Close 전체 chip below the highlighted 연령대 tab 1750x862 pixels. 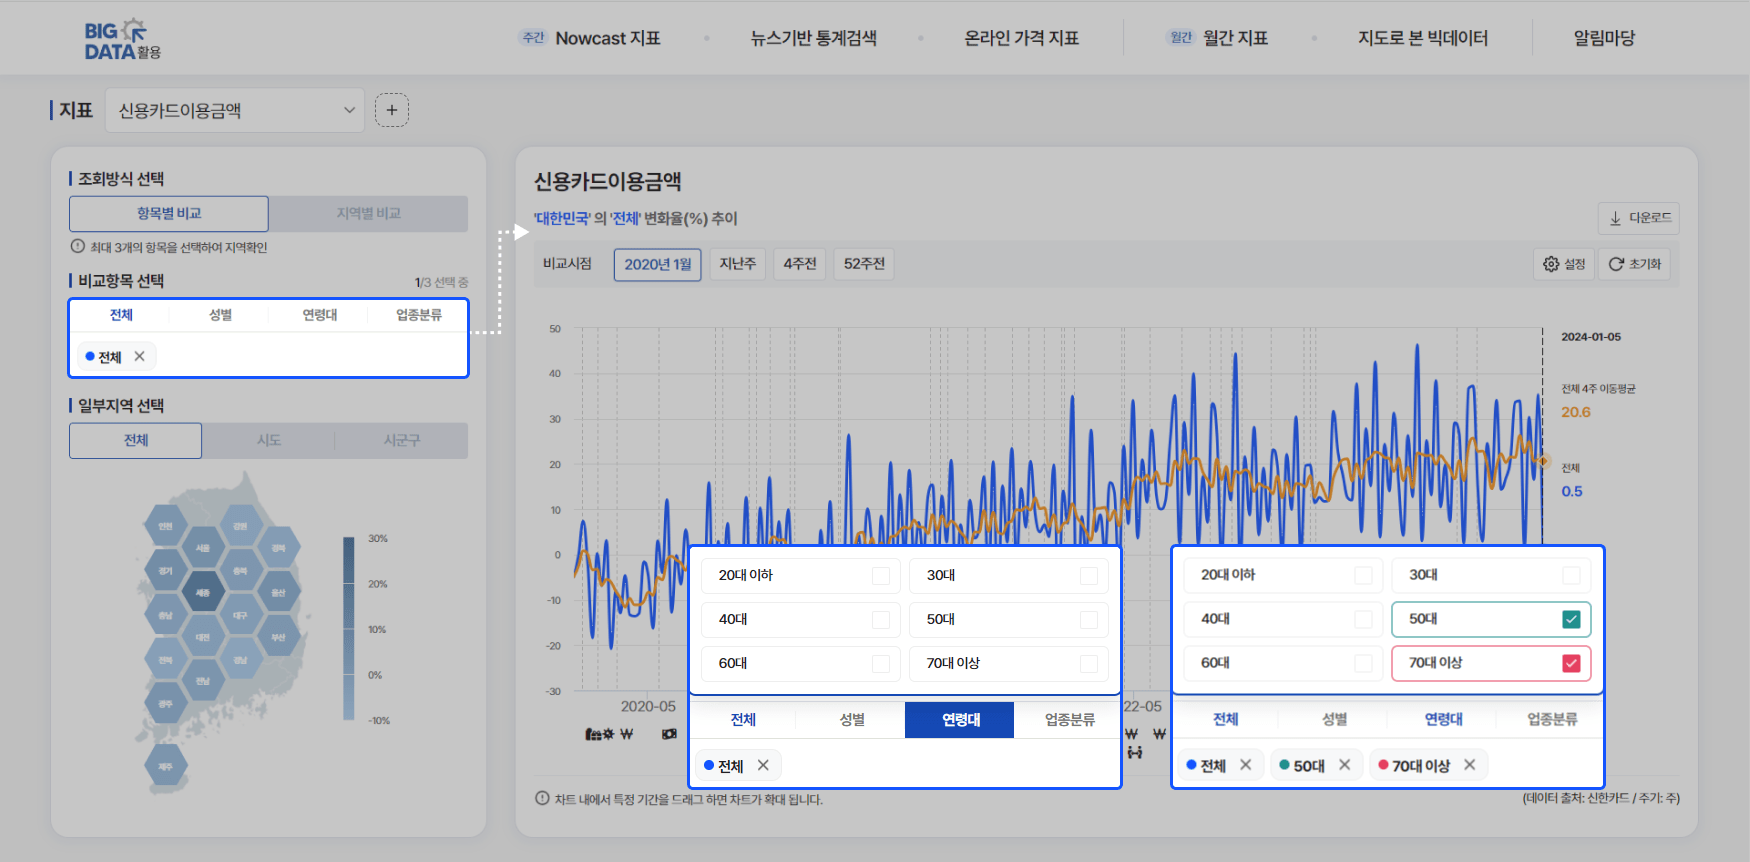(763, 765)
